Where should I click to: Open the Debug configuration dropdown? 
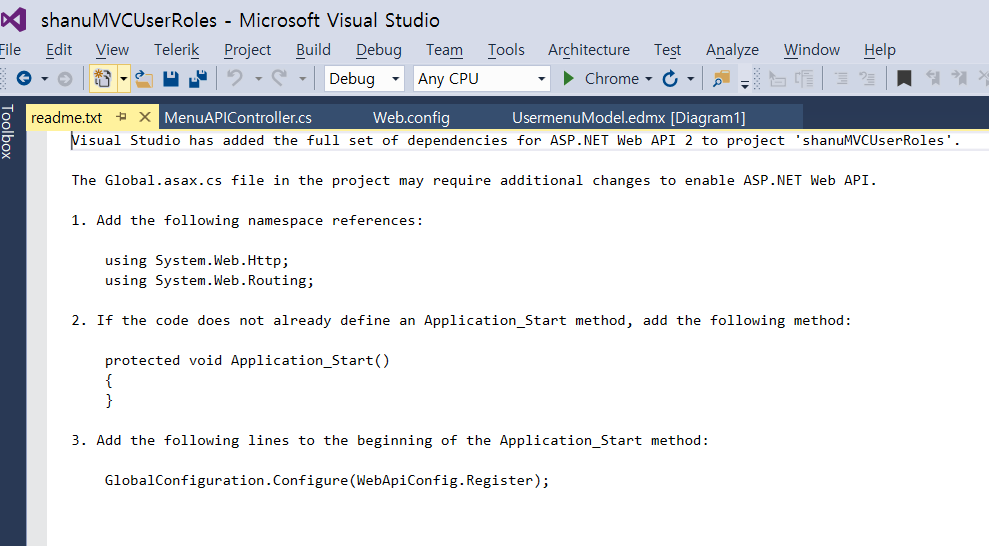365,78
